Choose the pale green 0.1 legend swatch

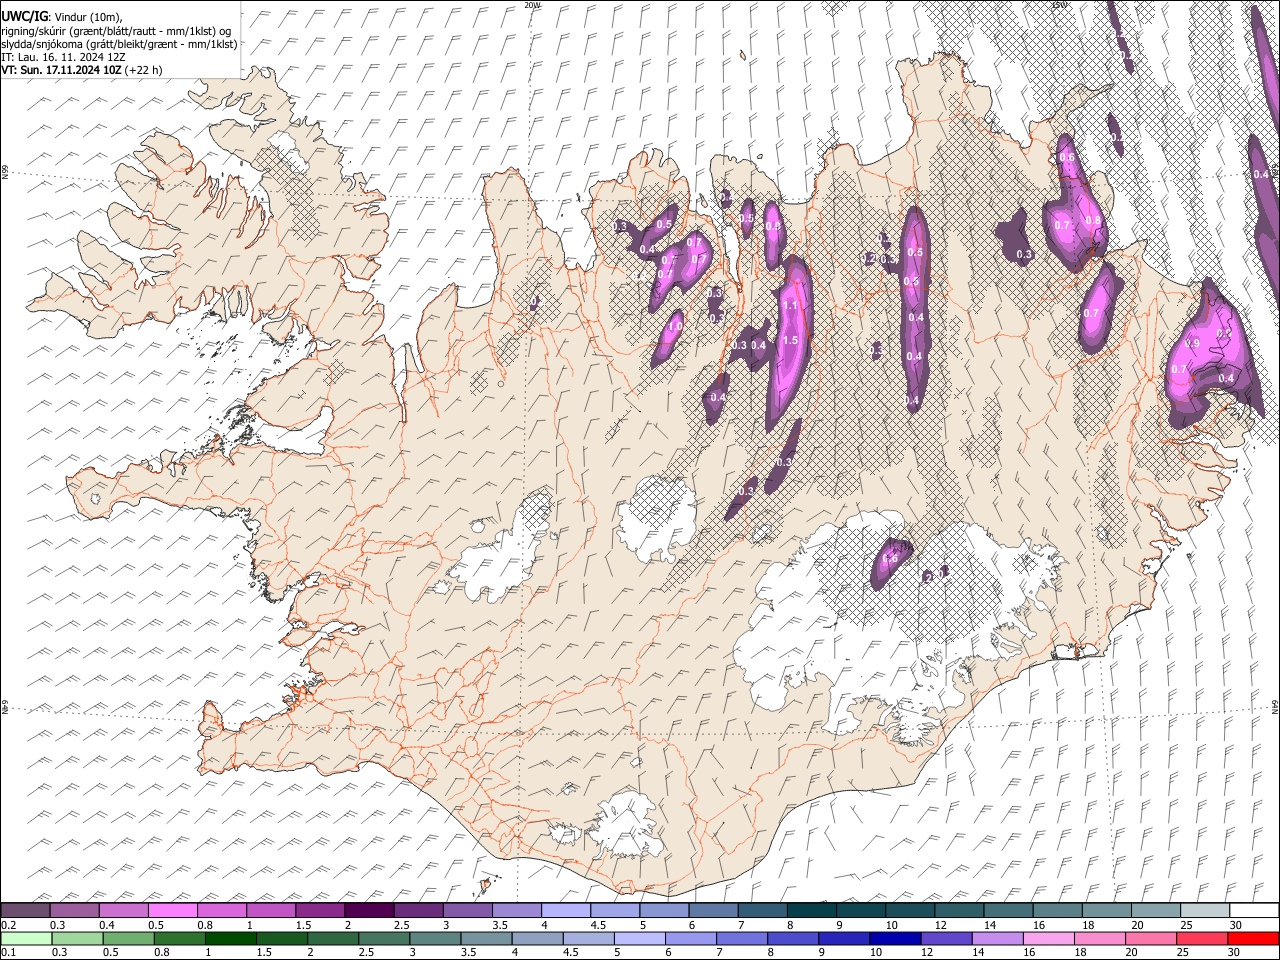click(25, 938)
